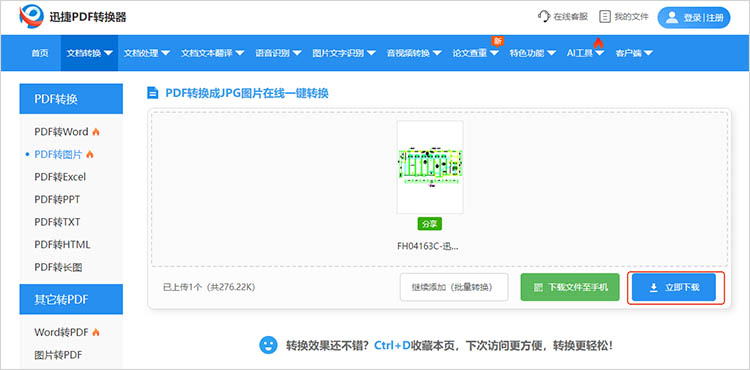Click the flame icon above AI工具

[x=598, y=43]
